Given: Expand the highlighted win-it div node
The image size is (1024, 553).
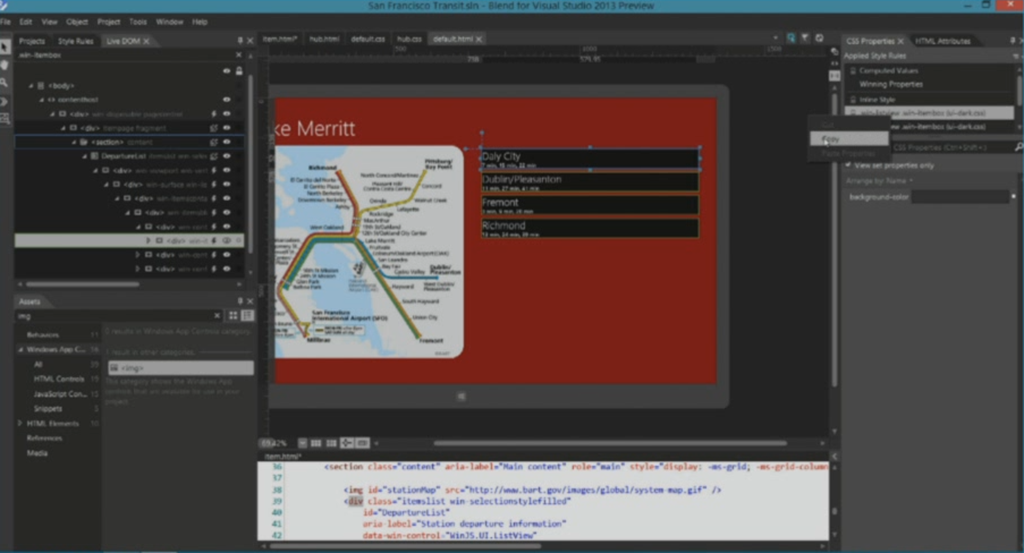Looking at the screenshot, I should point(148,241).
